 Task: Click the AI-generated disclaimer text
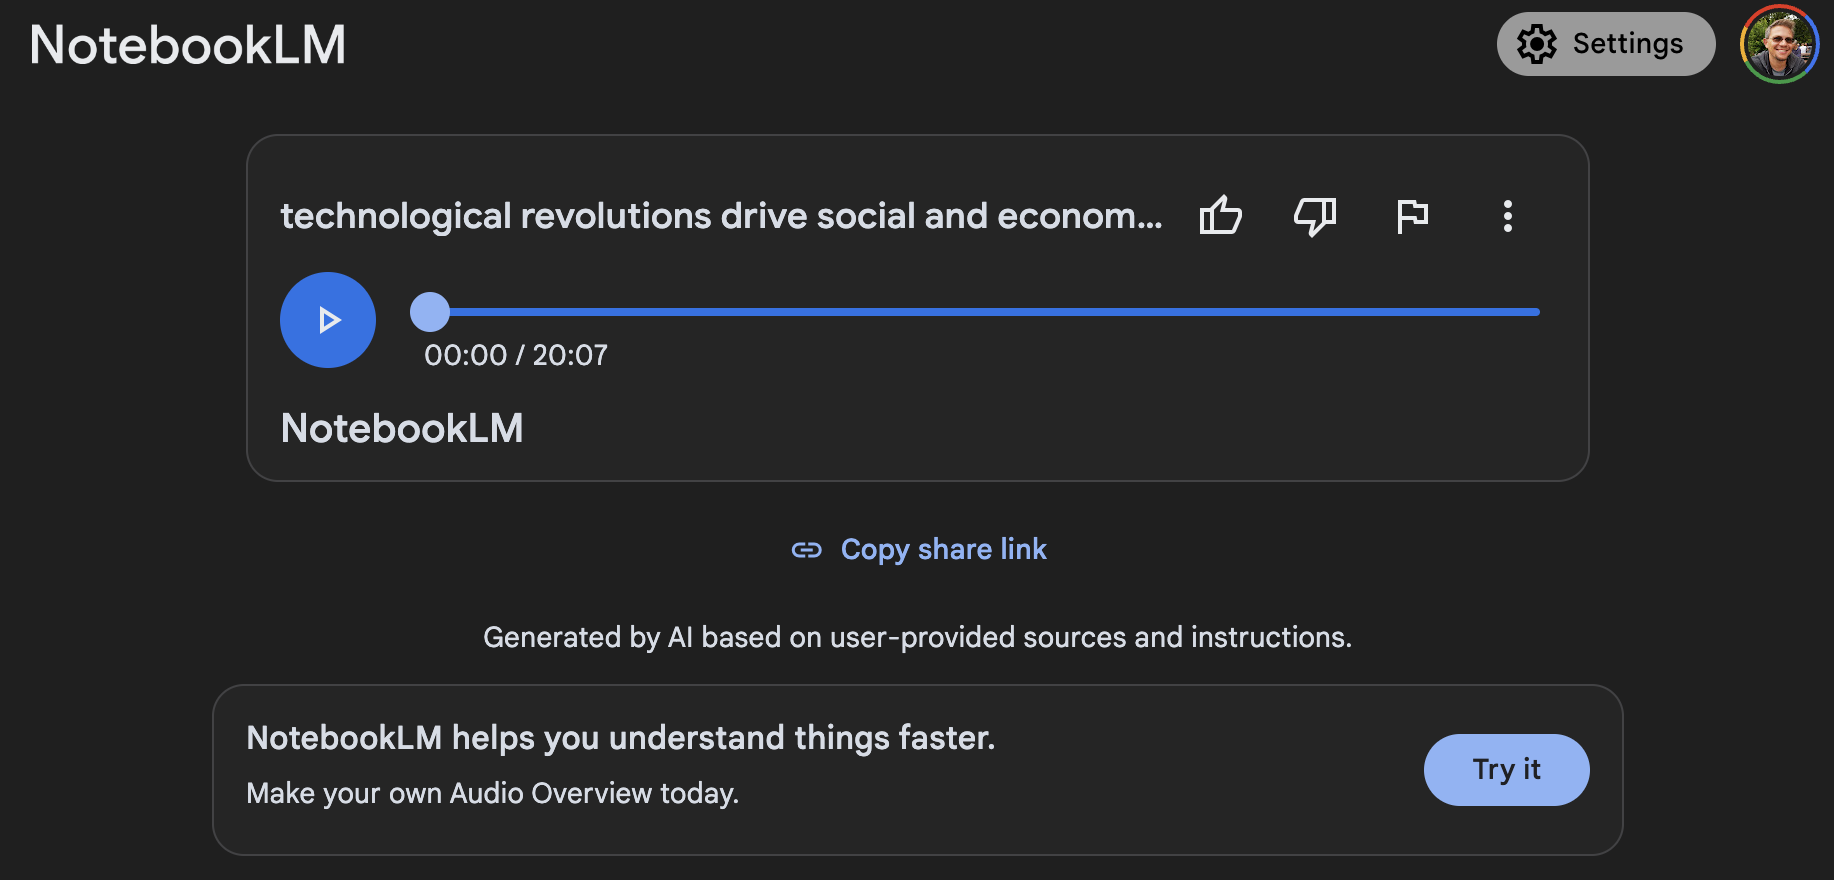point(917,637)
